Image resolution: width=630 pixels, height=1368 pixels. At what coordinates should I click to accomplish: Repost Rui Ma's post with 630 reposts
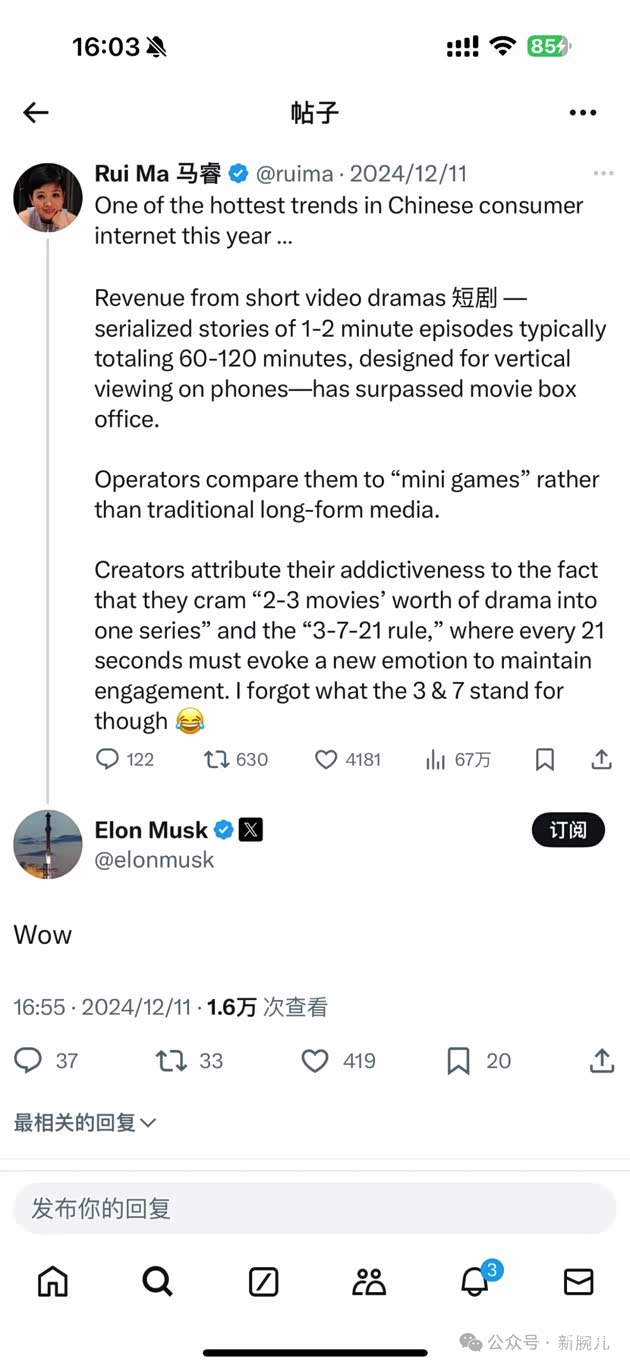coord(217,760)
